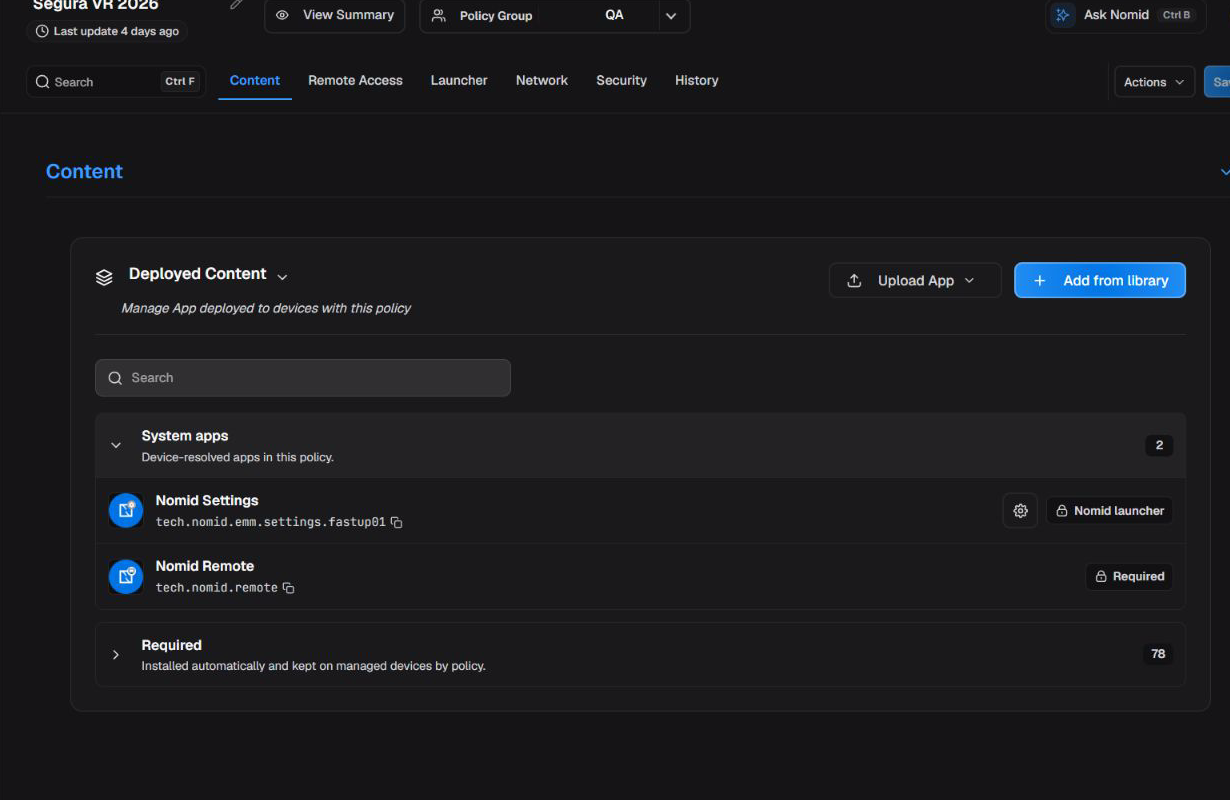This screenshot has width=1230, height=800.
Task: Click the Nomid Remote app icon
Action: pos(126,576)
